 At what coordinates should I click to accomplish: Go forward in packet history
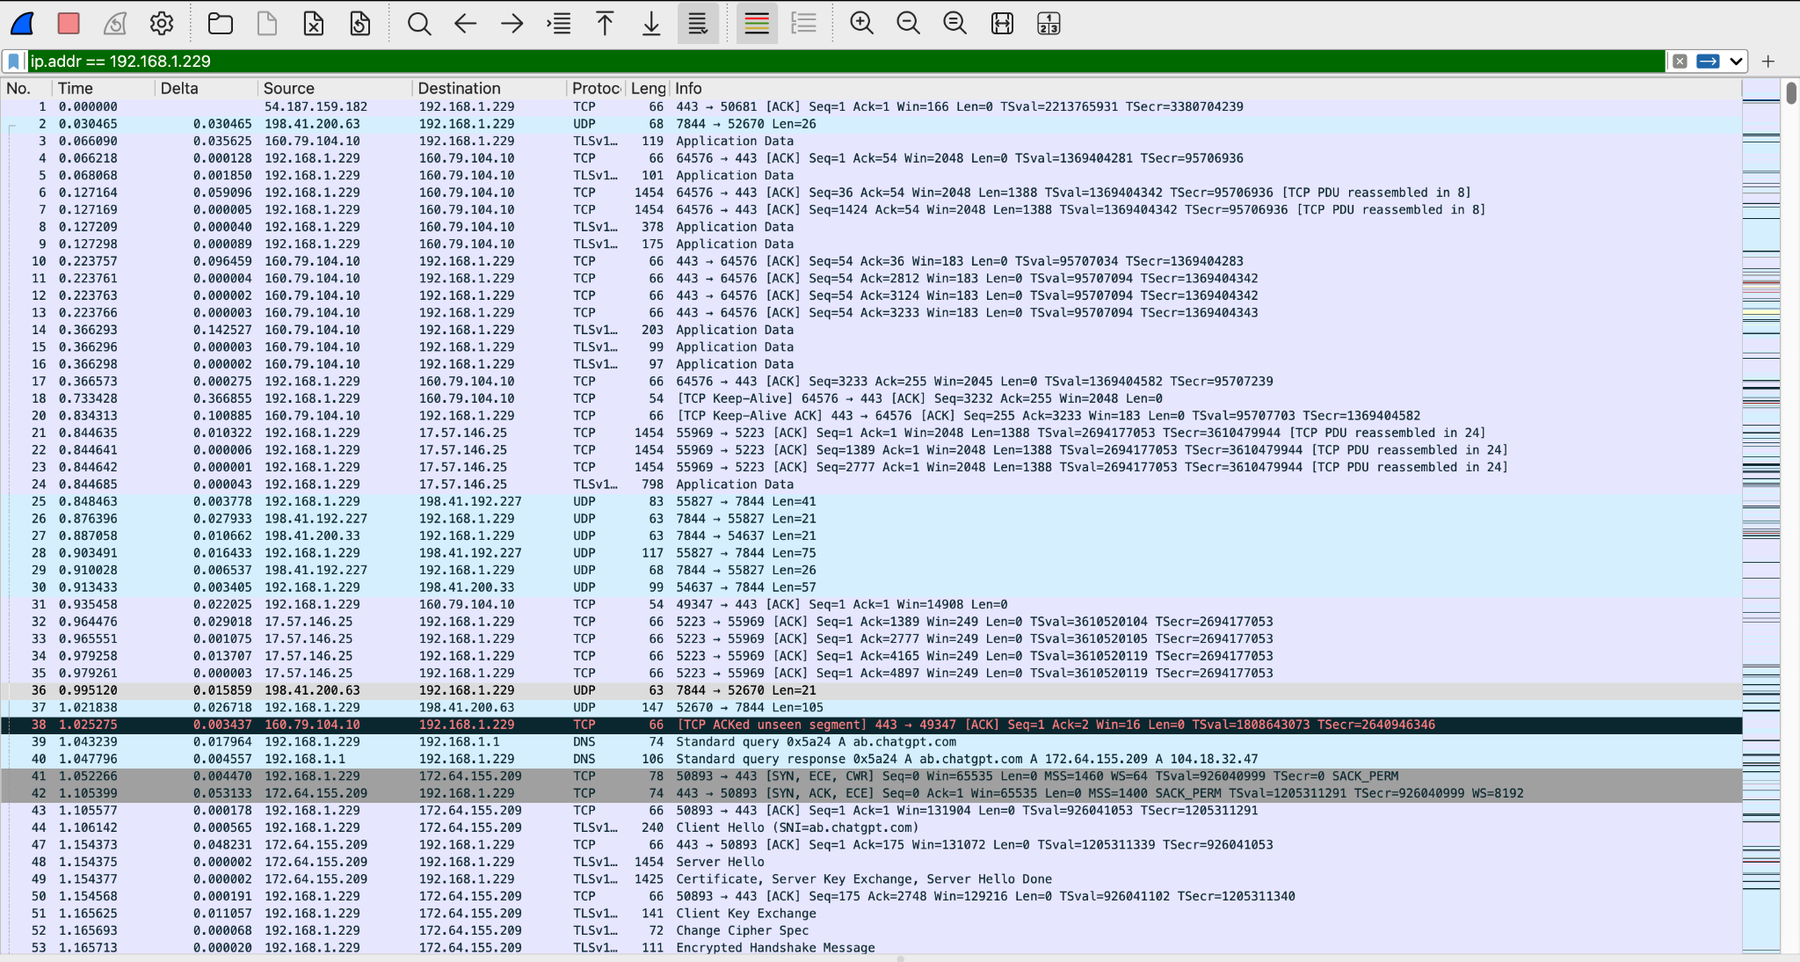pyautogui.click(x=512, y=23)
